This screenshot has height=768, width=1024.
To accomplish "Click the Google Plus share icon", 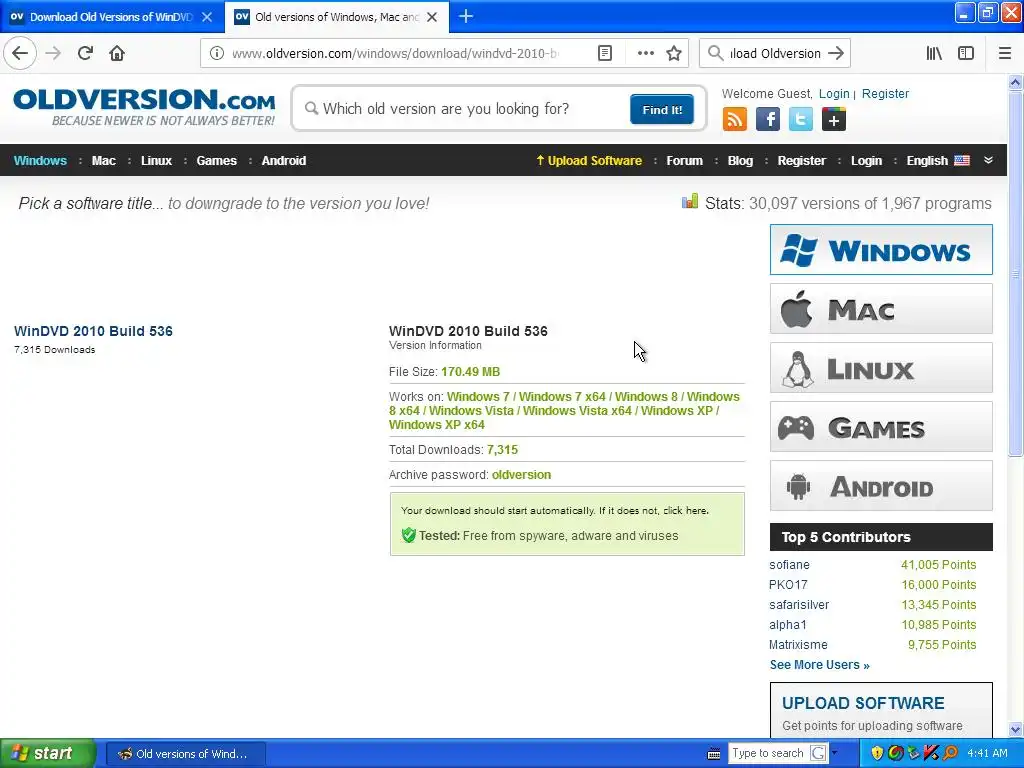I will pyautogui.click(x=834, y=120).
